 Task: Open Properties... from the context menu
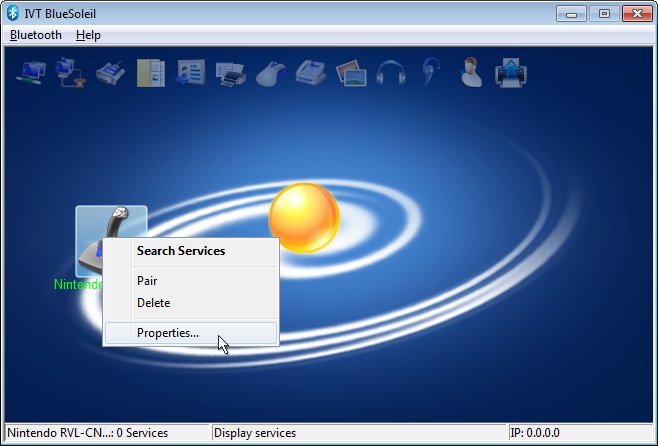[191, 333]
